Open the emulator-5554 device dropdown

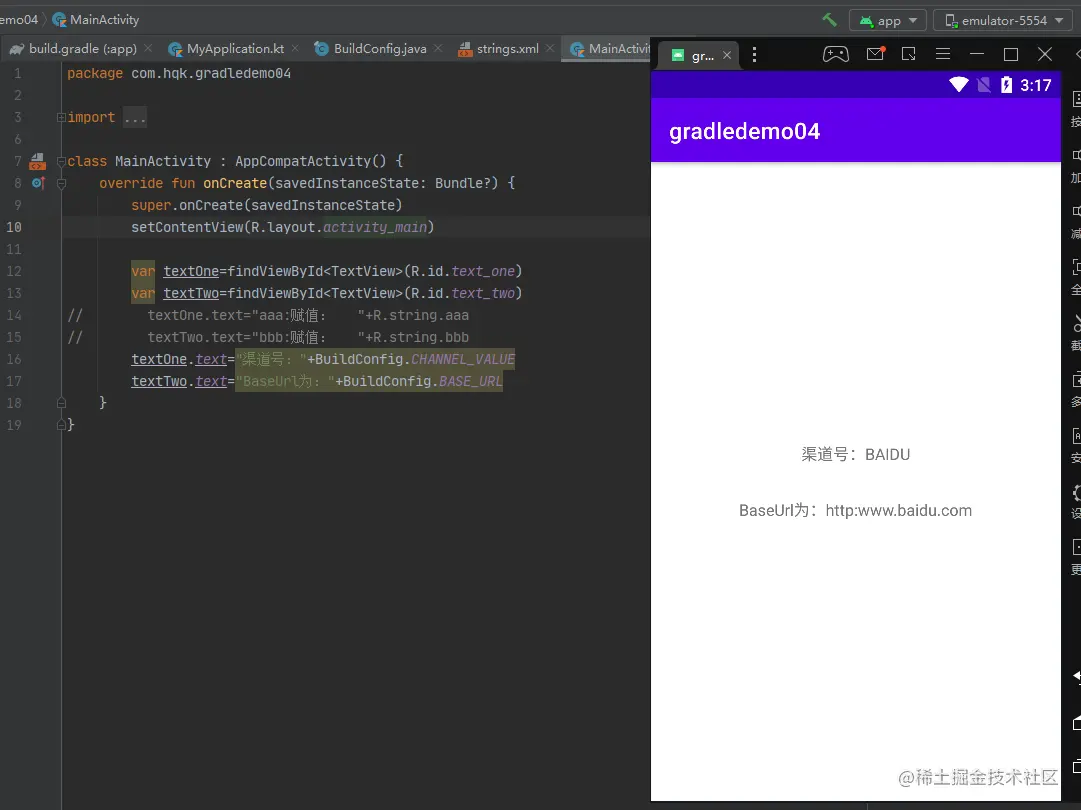coord(1003,21)
